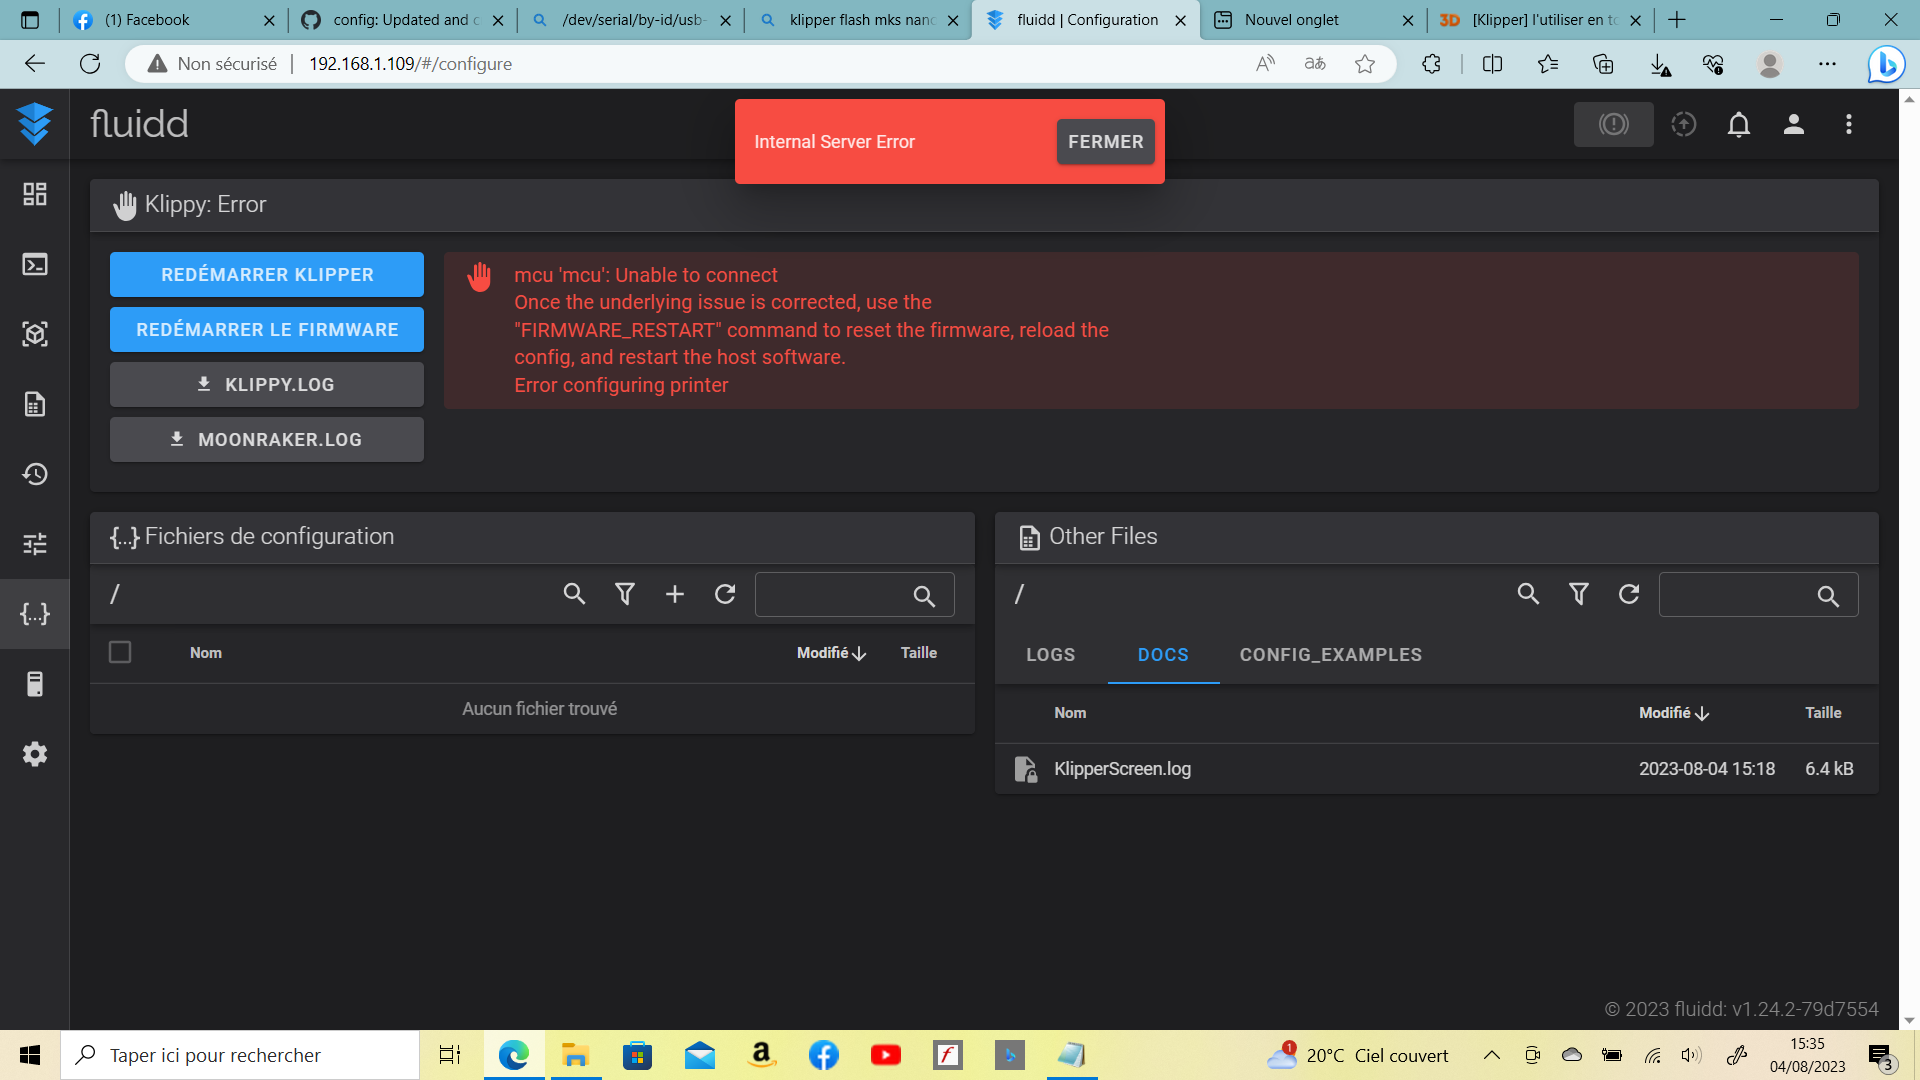Add a new config file with plus icon
The width and height of the screenshot is (1920, 1080).
click(675, 594)
